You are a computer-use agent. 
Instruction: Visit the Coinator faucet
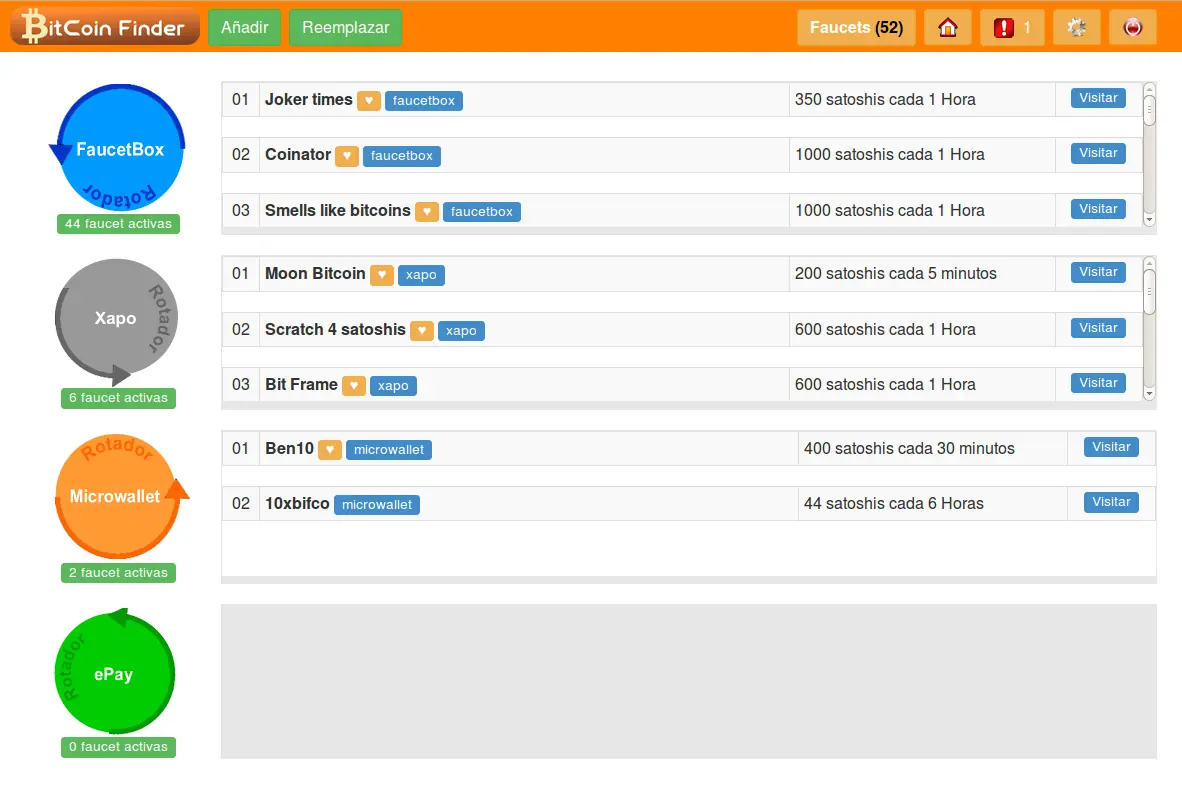[1098, 153]
